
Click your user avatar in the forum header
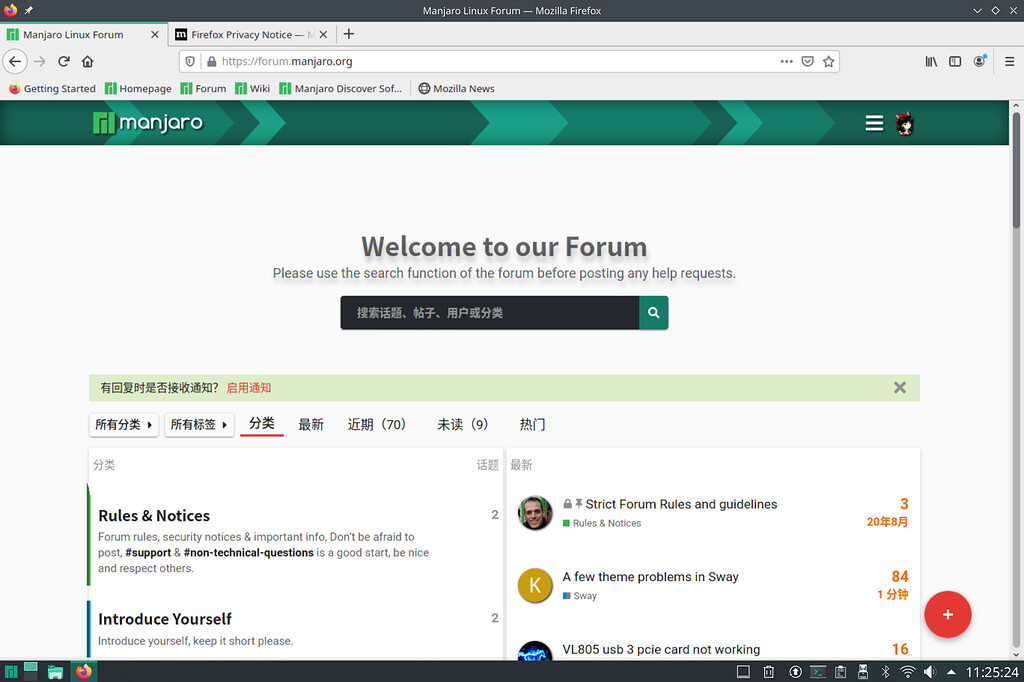coord(905,123)
